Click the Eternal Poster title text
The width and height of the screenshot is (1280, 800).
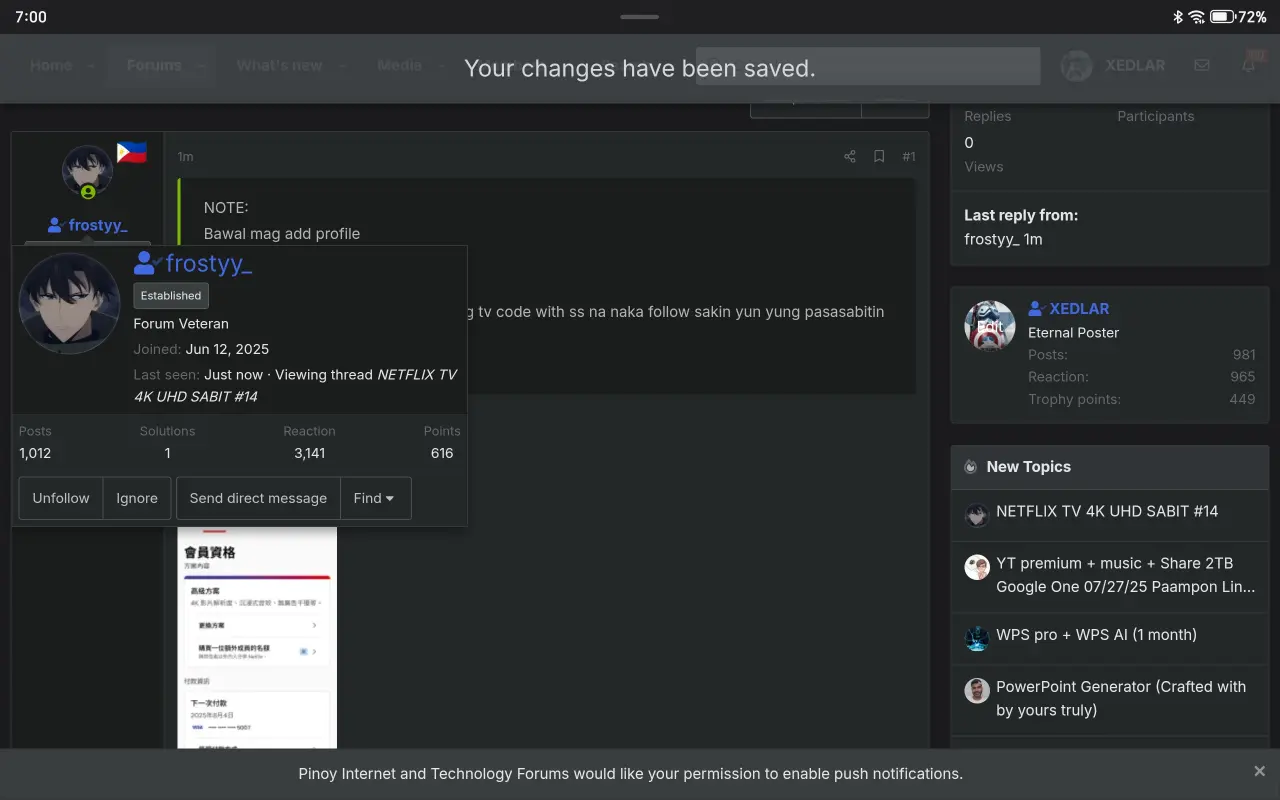(x=1073, y=333)
